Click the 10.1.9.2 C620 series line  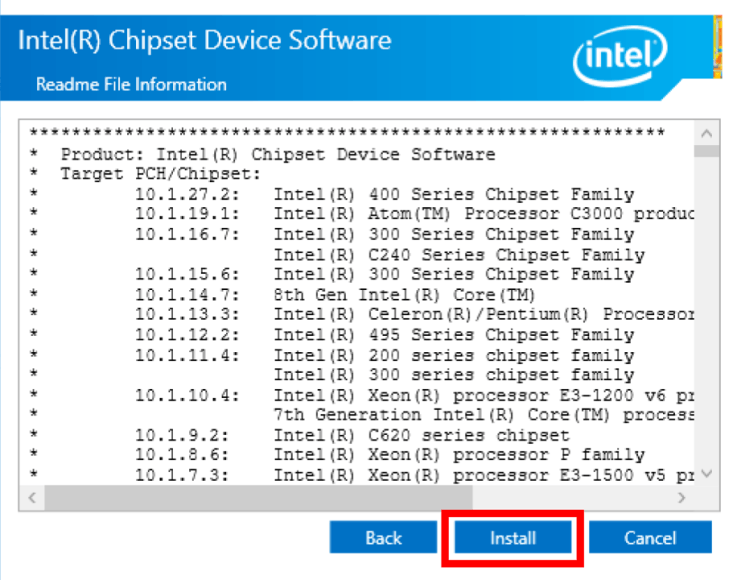point(352,435)
